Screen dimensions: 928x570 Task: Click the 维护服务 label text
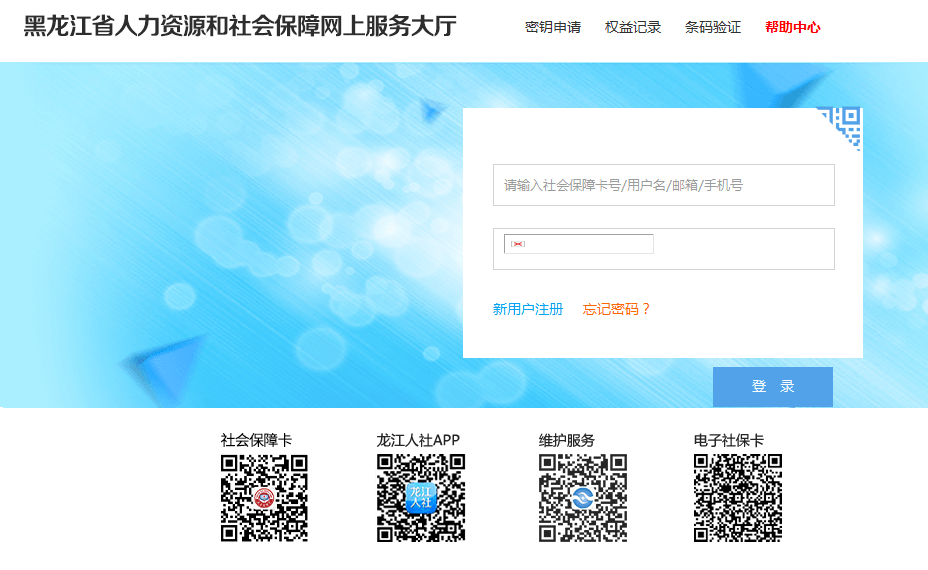pos(566,440)
